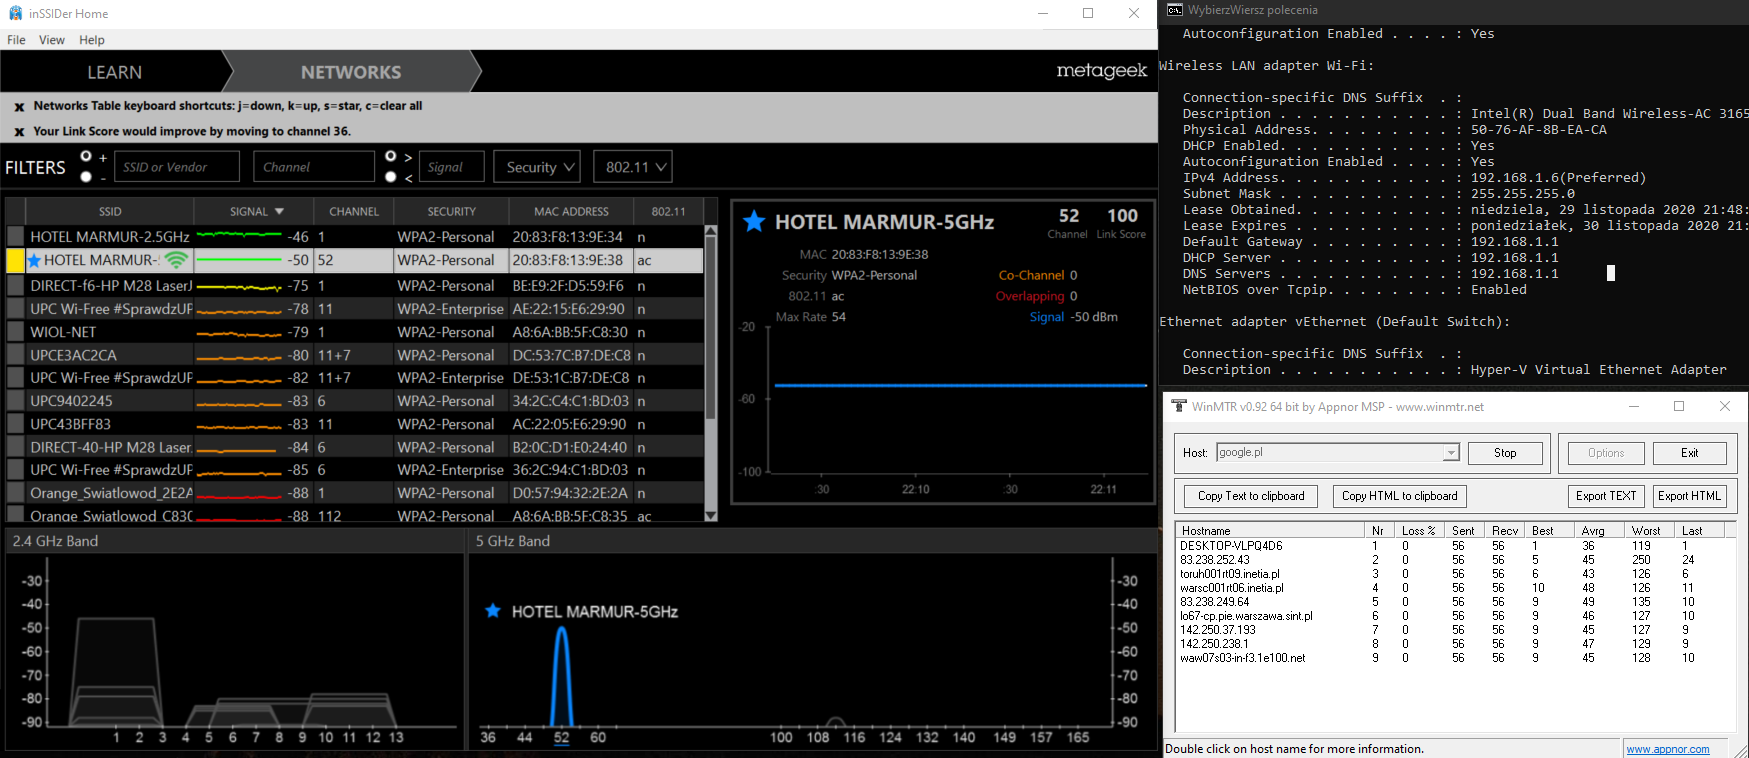Viewport: 1749px width, 758px height.
Task: Click the Channel filter input field
Action: 314,167
